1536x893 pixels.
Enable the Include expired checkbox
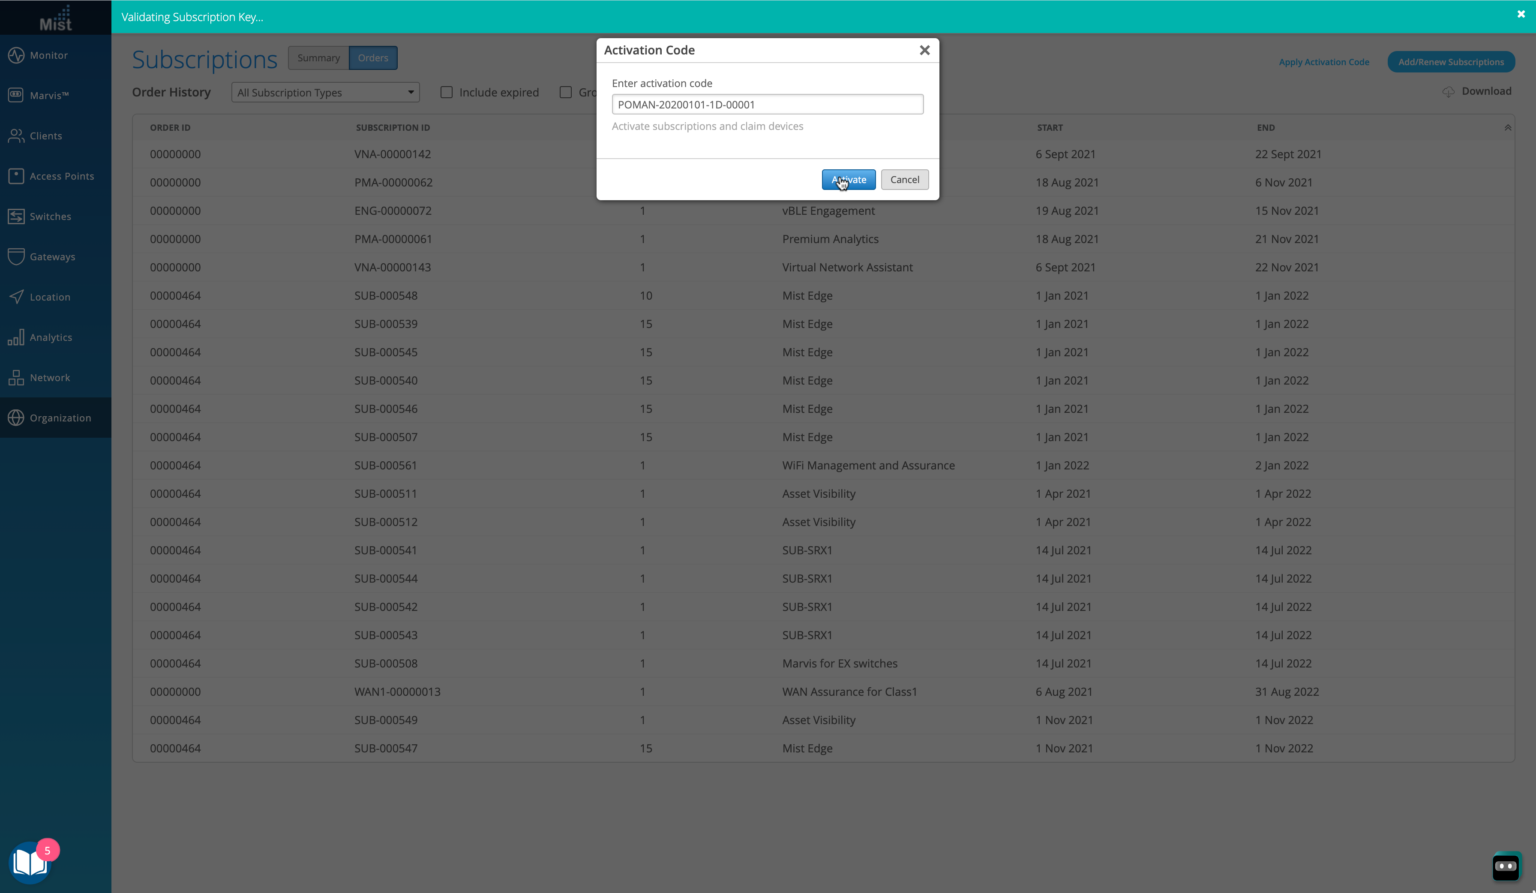(446, 92)
